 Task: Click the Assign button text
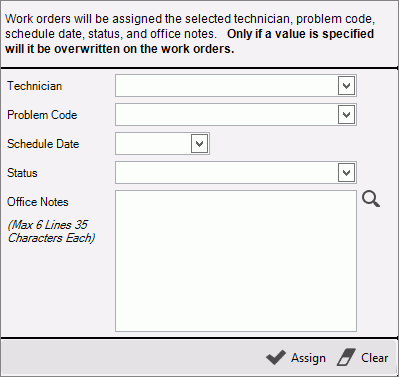pyautogui.click(x=308, y=358)
